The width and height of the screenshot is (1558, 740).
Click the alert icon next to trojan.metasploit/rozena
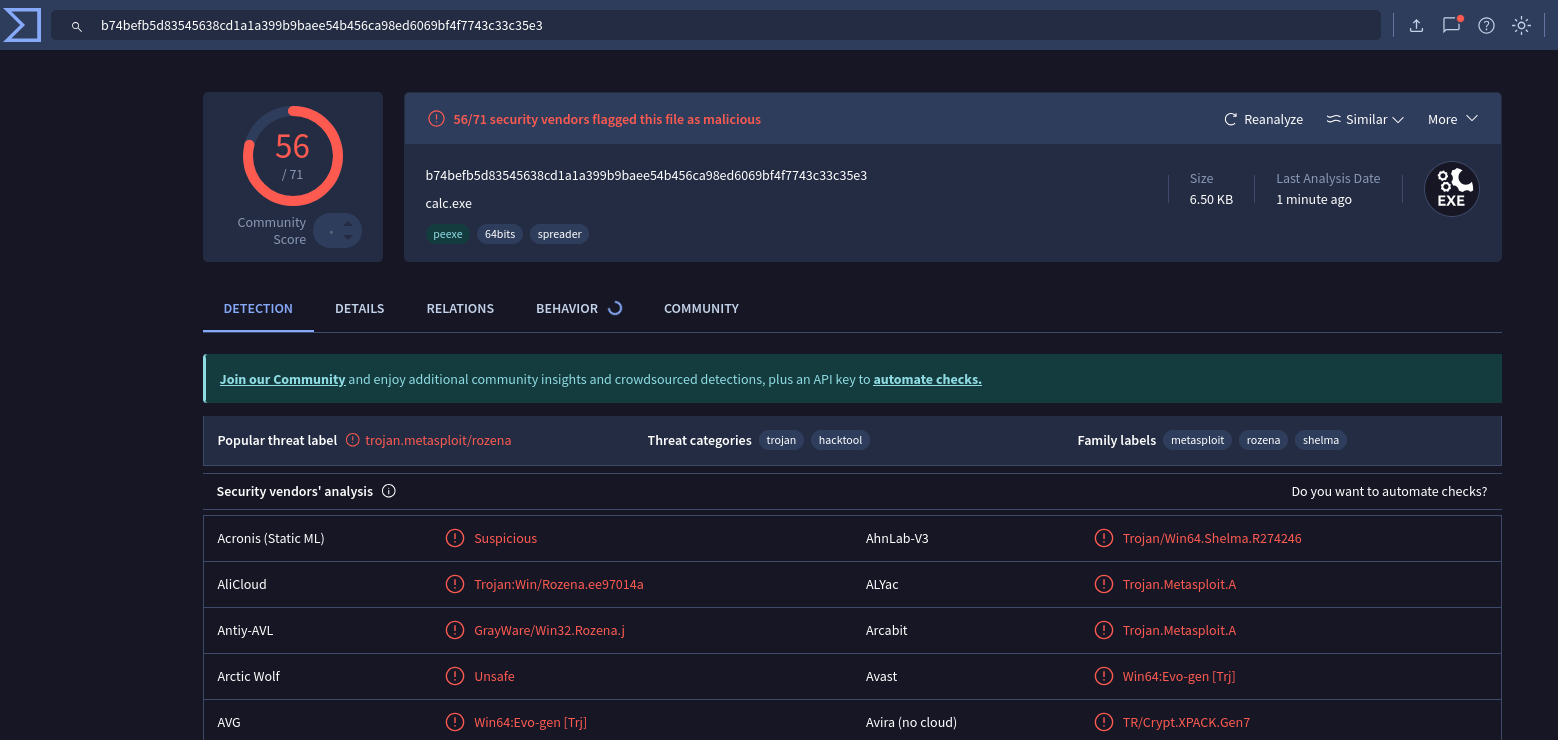[352, 440]
